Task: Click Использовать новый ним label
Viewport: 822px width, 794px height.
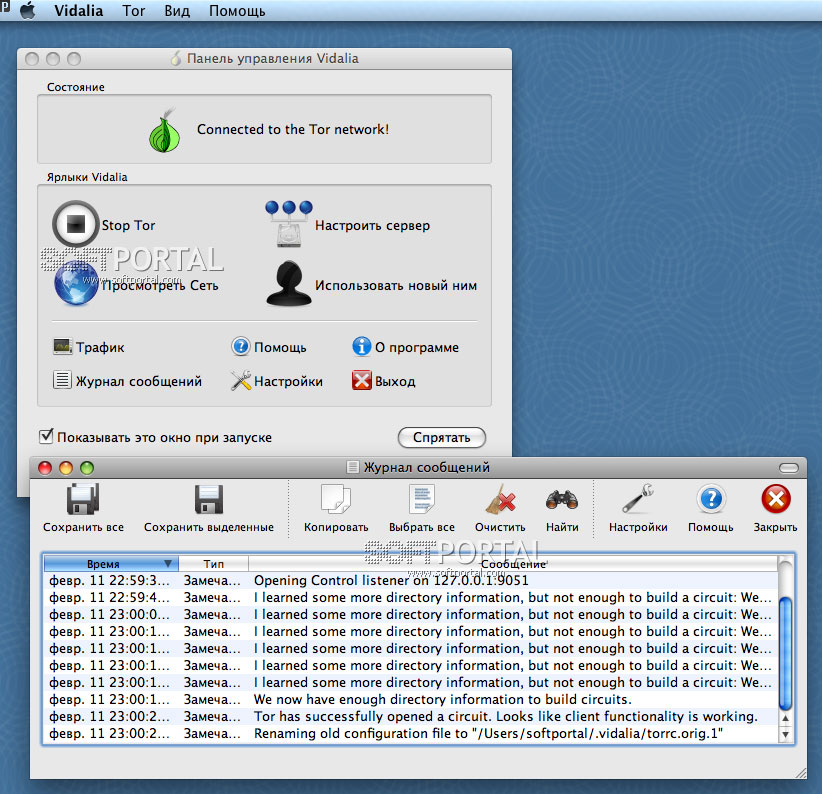Action: coord(396,285)
